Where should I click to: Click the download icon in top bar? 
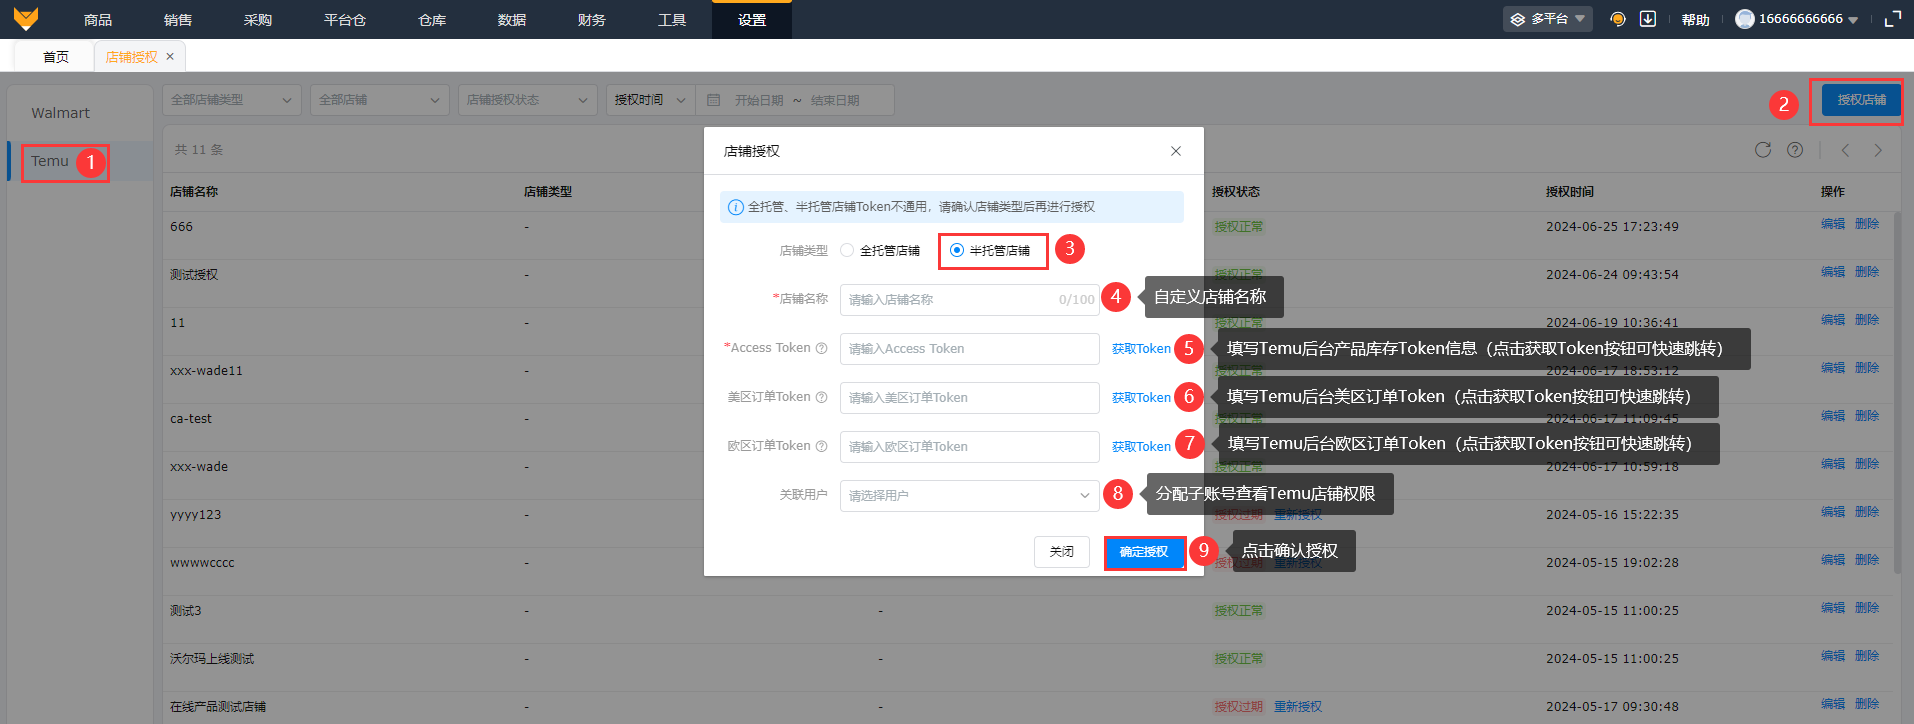[x=1648, y=19]
